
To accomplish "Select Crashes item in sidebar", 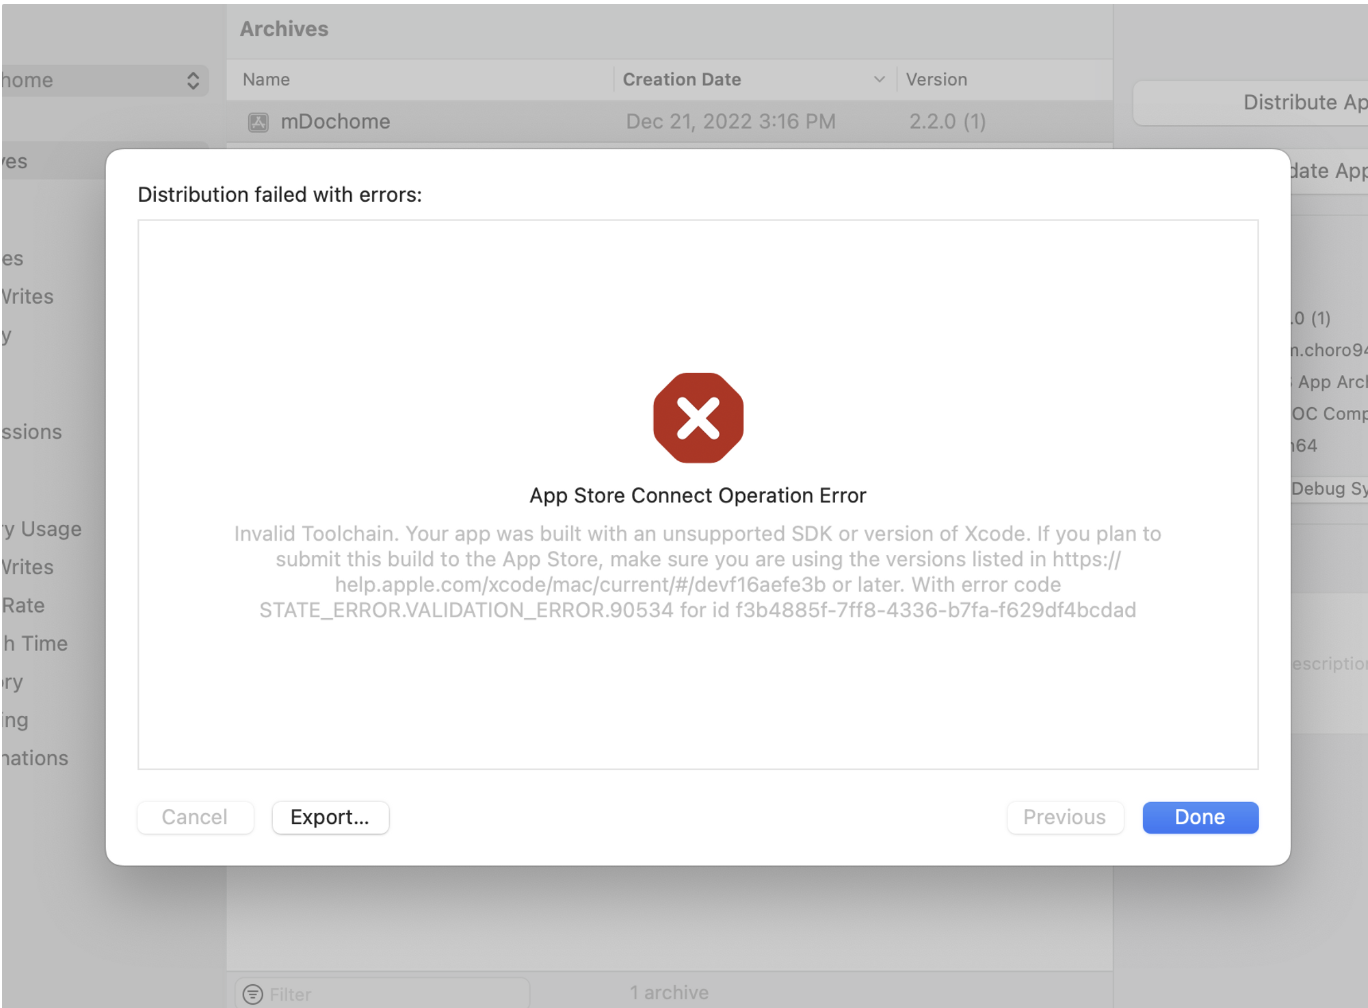I will tap(12, 259).
